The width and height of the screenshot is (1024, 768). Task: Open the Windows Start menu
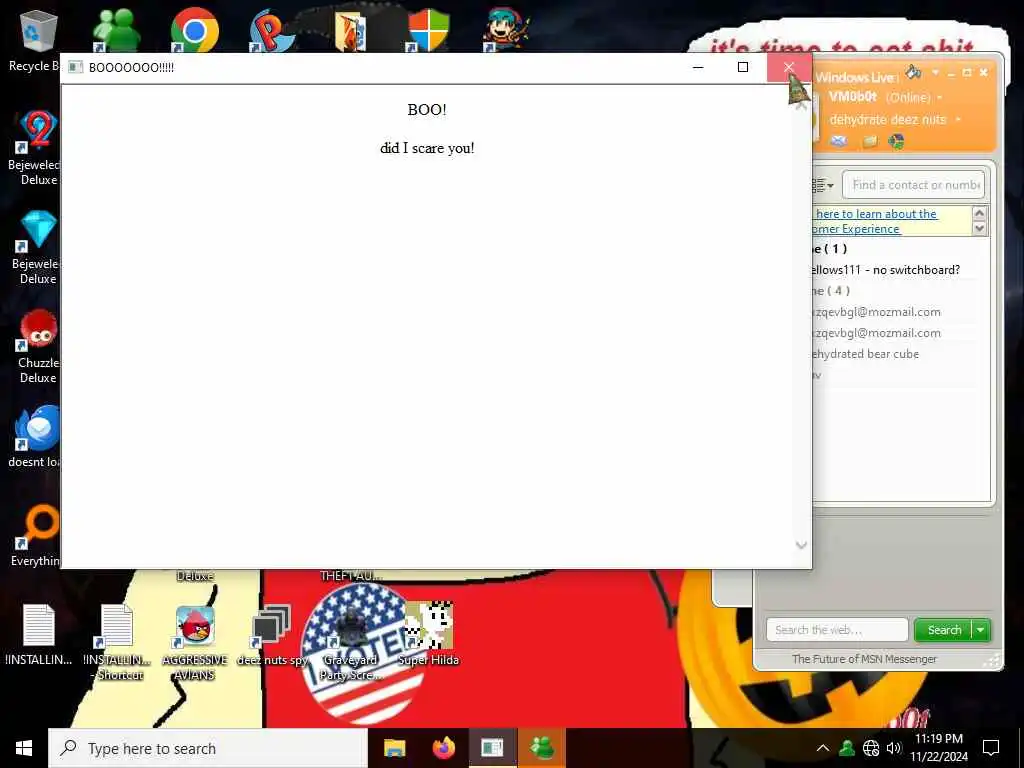[x=24, y=748]
